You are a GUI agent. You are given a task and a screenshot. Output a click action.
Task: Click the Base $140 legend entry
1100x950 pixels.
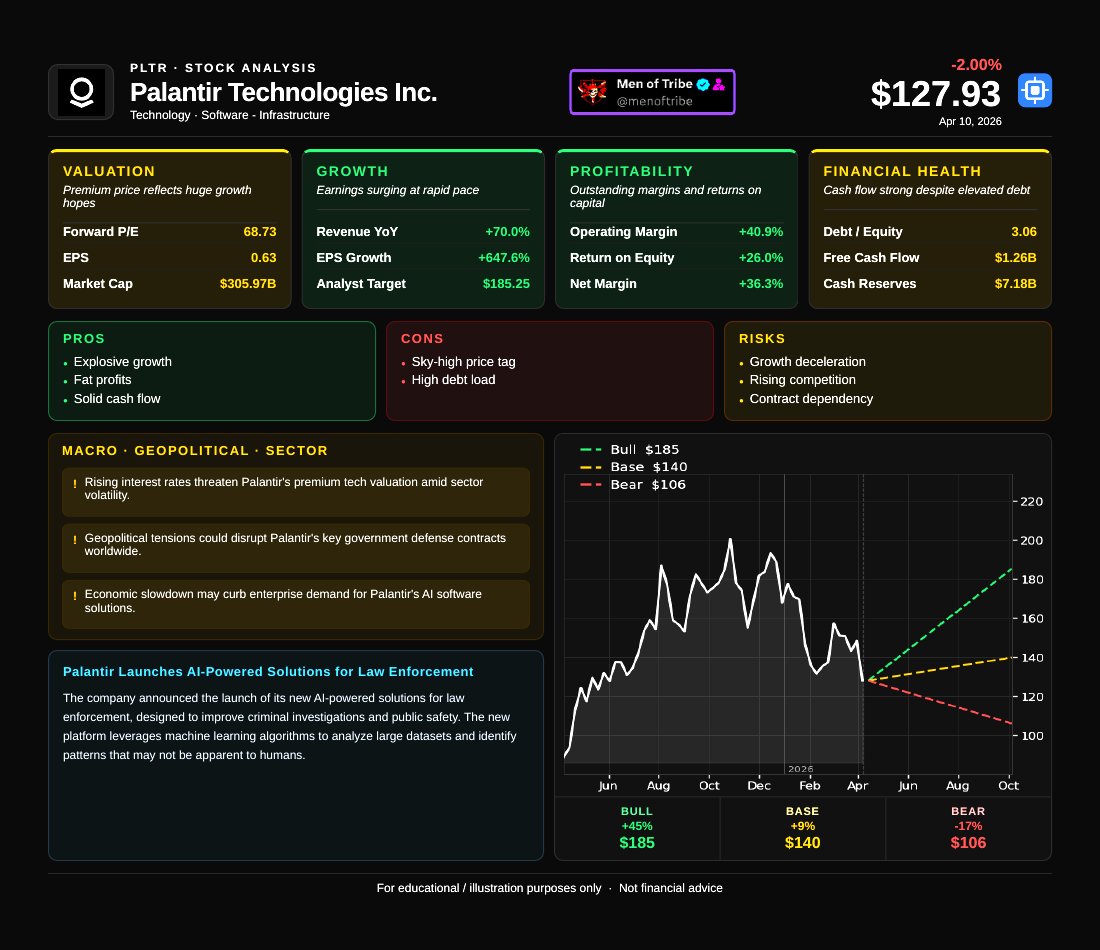tap(634, 467)
